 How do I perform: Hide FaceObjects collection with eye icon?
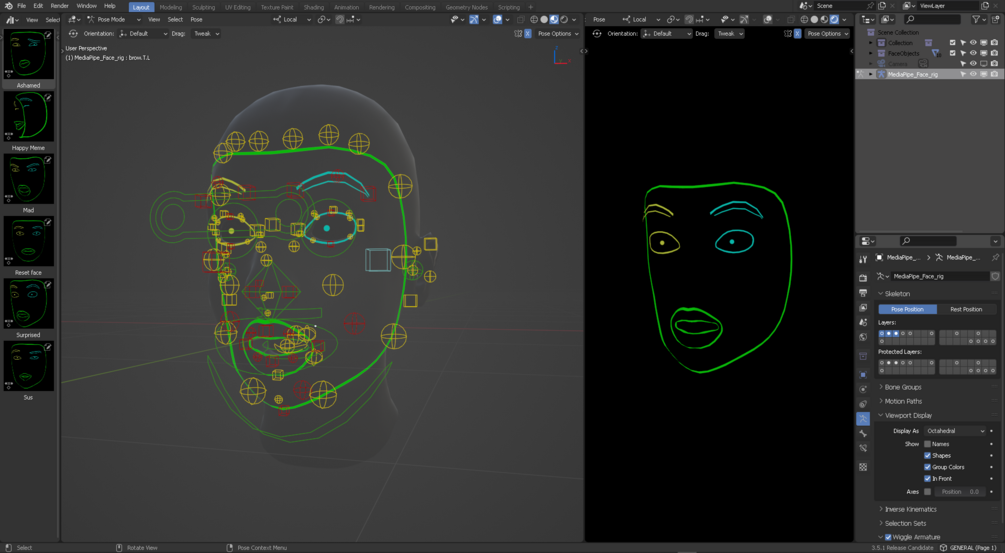point(973,53)
